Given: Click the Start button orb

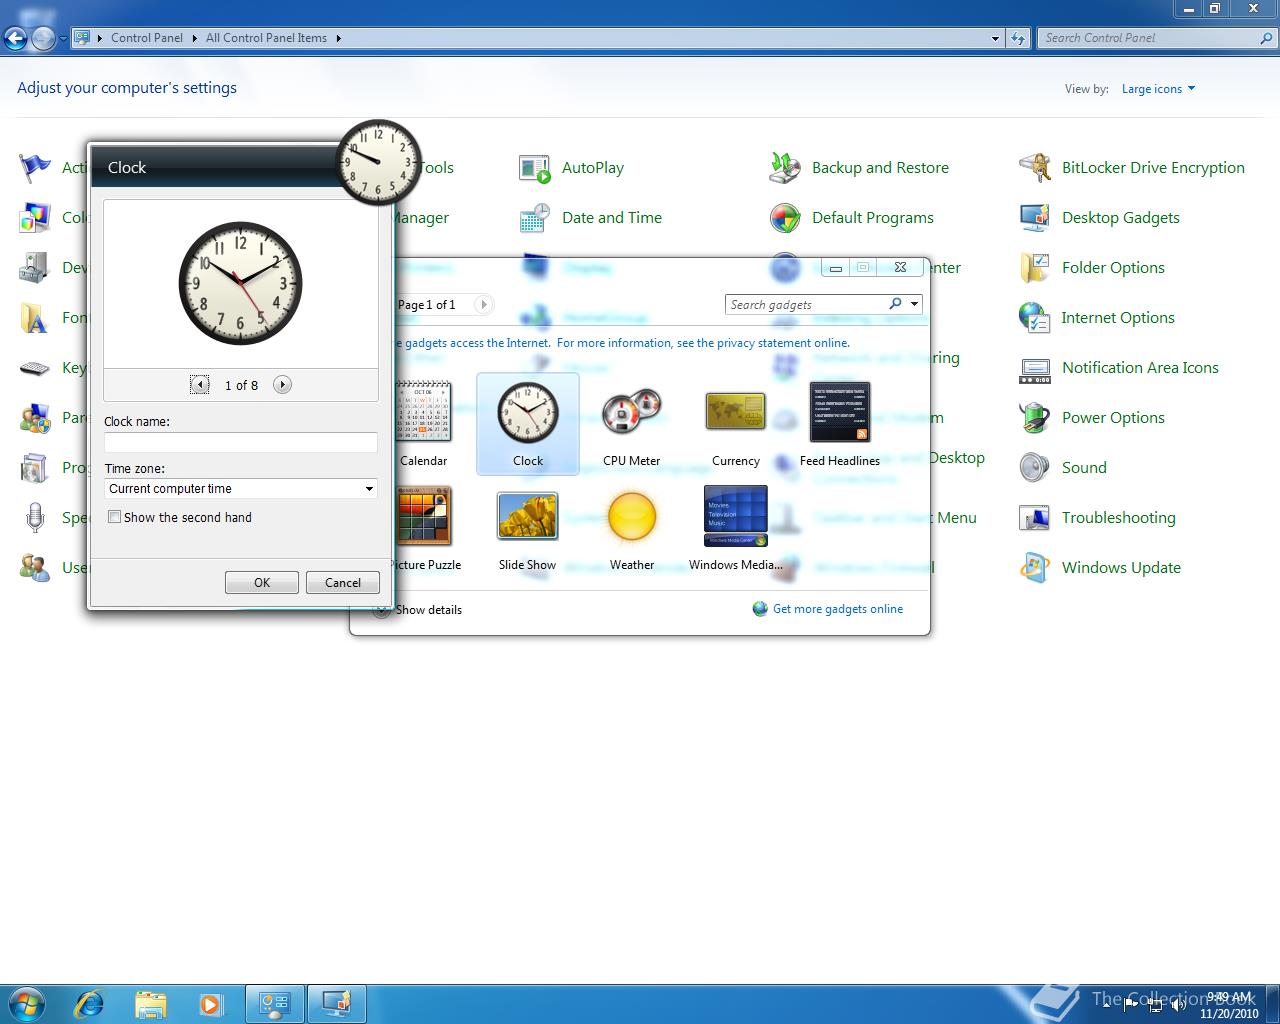Looking at the screenshot, I should (27, 1003).
